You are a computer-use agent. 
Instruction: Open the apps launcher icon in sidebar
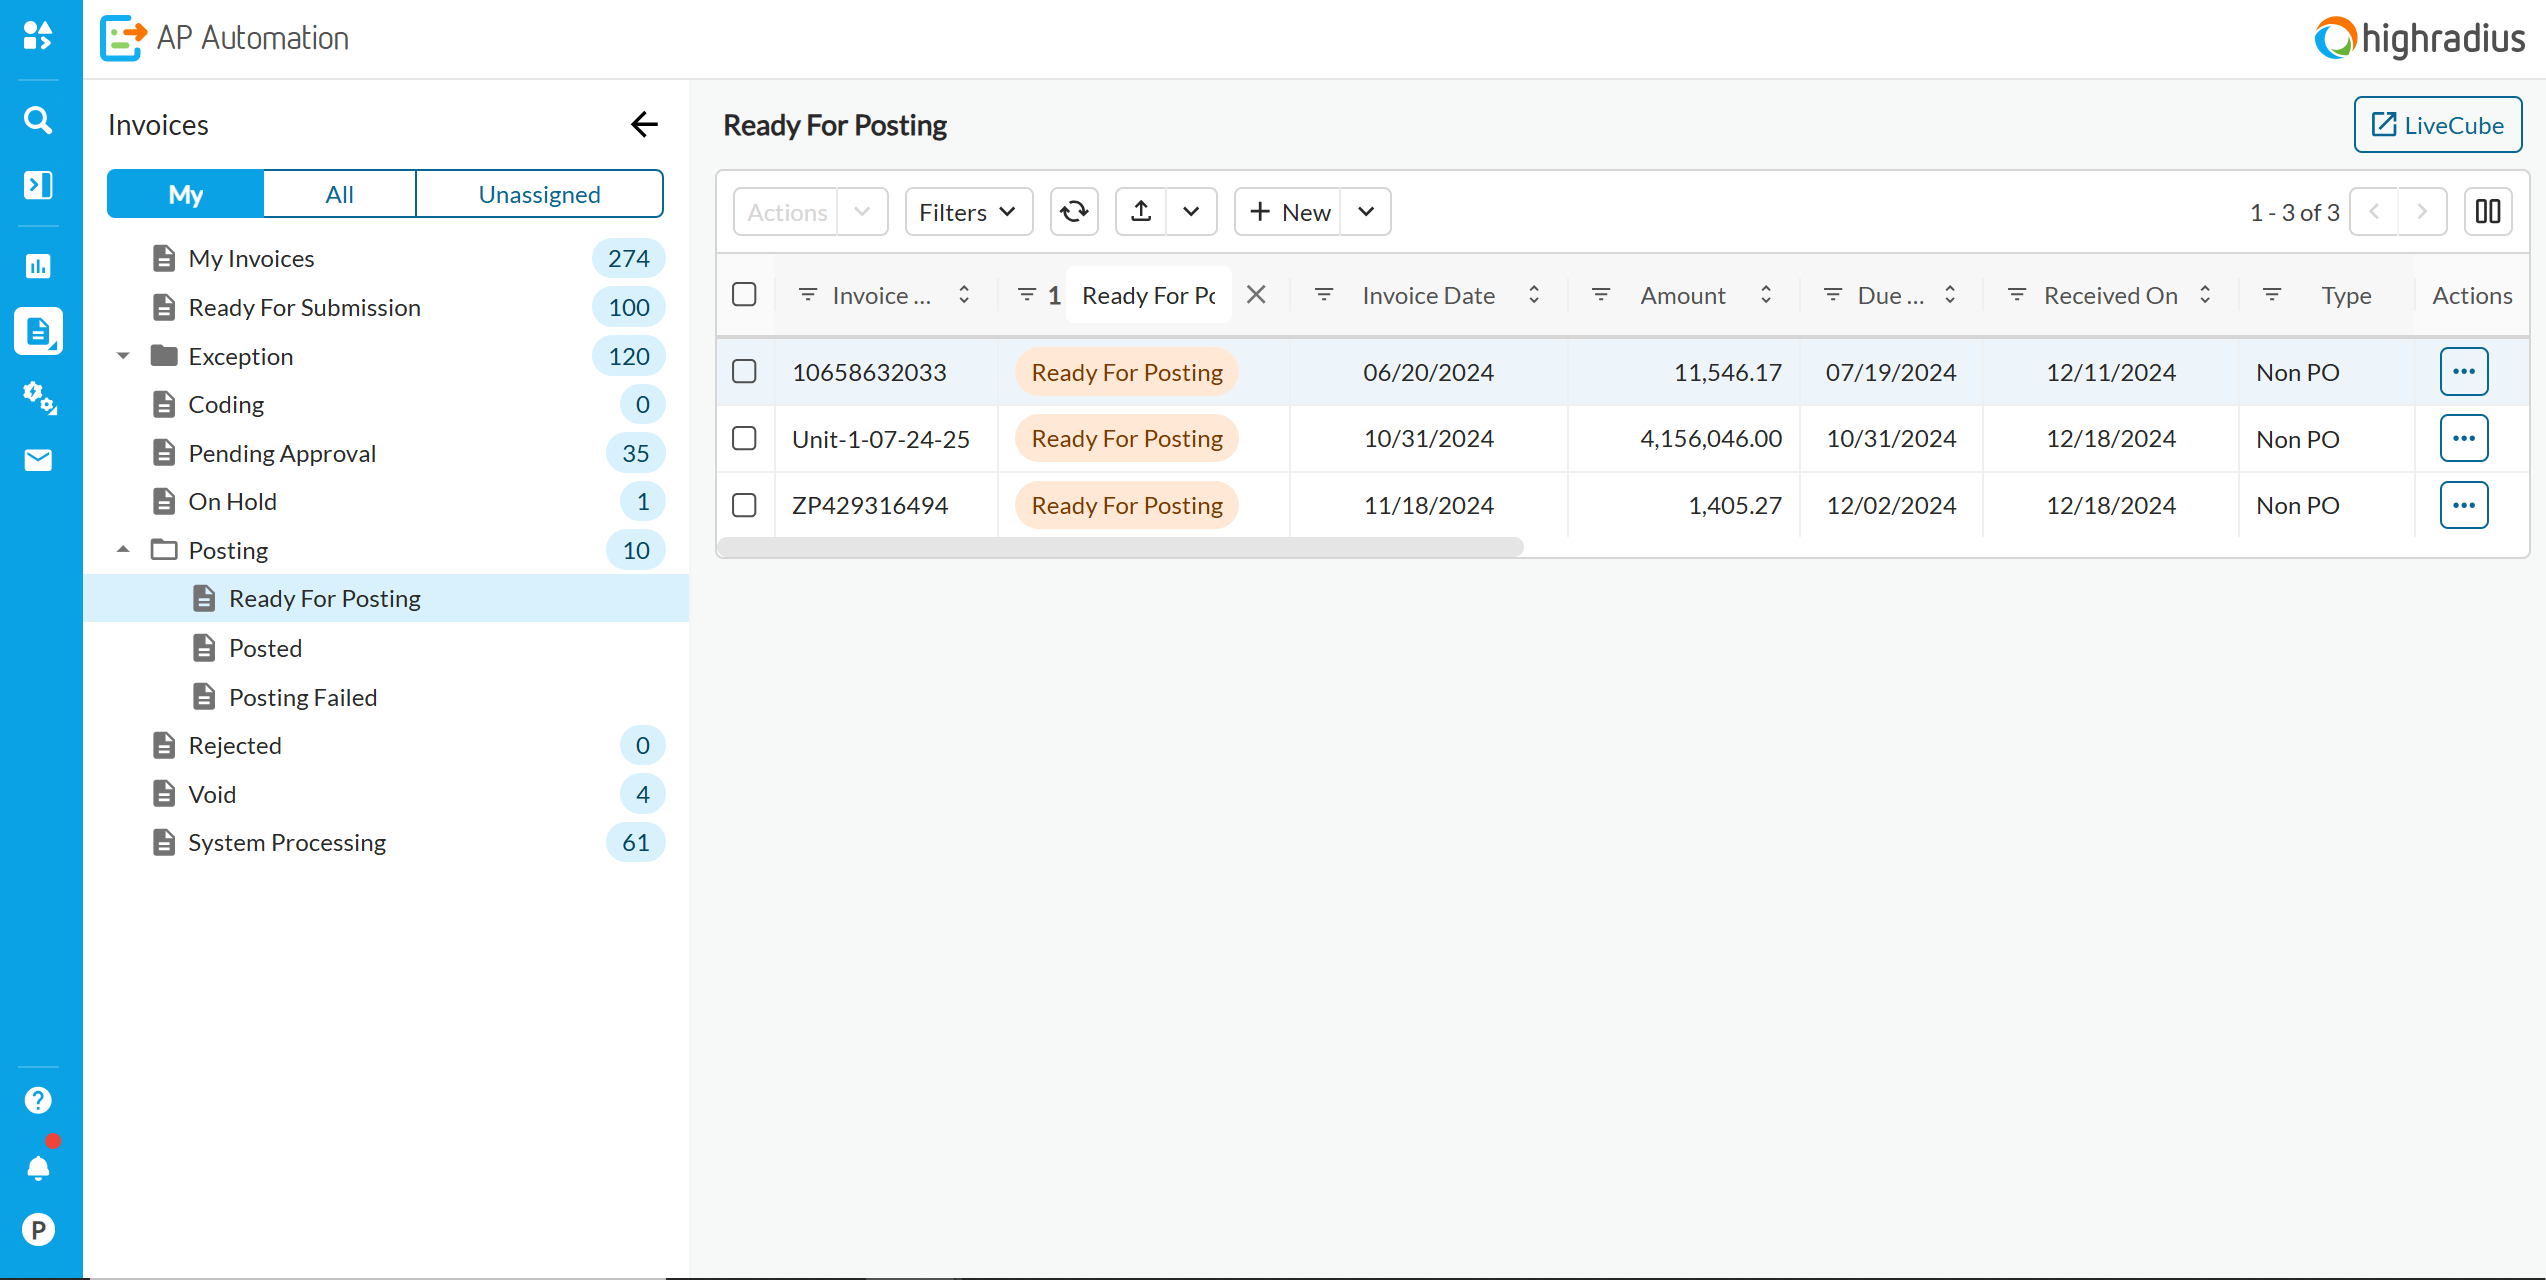coord(38,36)
